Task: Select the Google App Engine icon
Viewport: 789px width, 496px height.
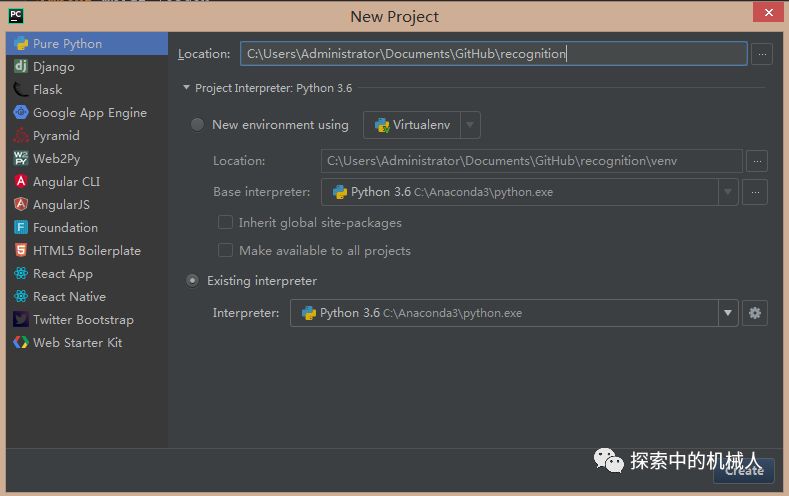Action: 21,112
